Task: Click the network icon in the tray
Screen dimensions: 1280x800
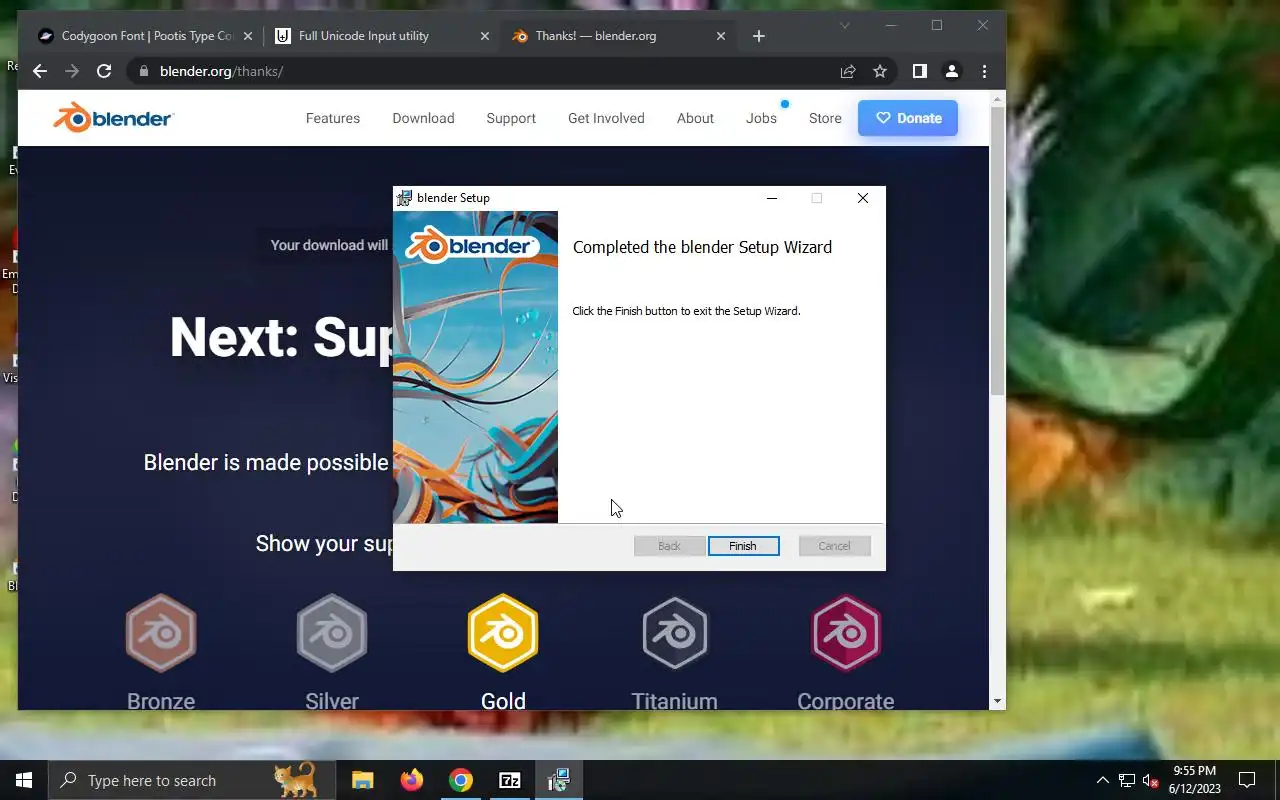Action: pyautogui.click(x=1127, y=780)
